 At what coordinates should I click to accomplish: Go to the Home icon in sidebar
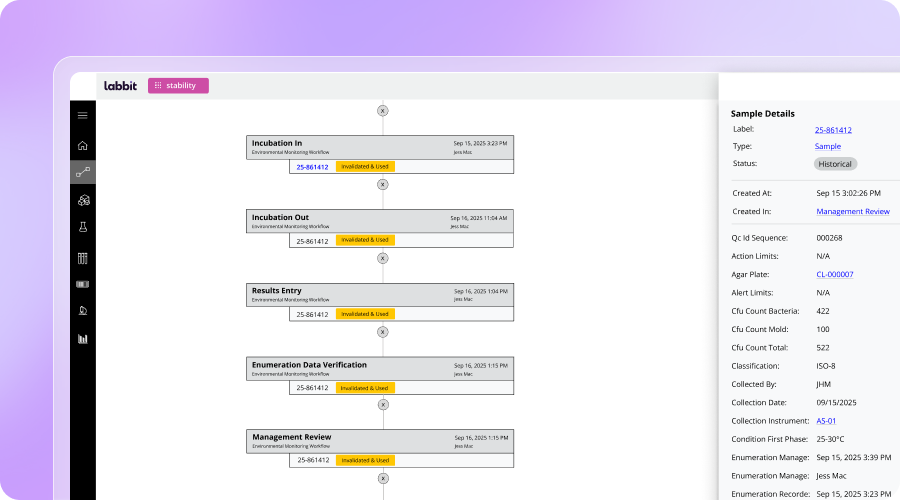[83, 145]
